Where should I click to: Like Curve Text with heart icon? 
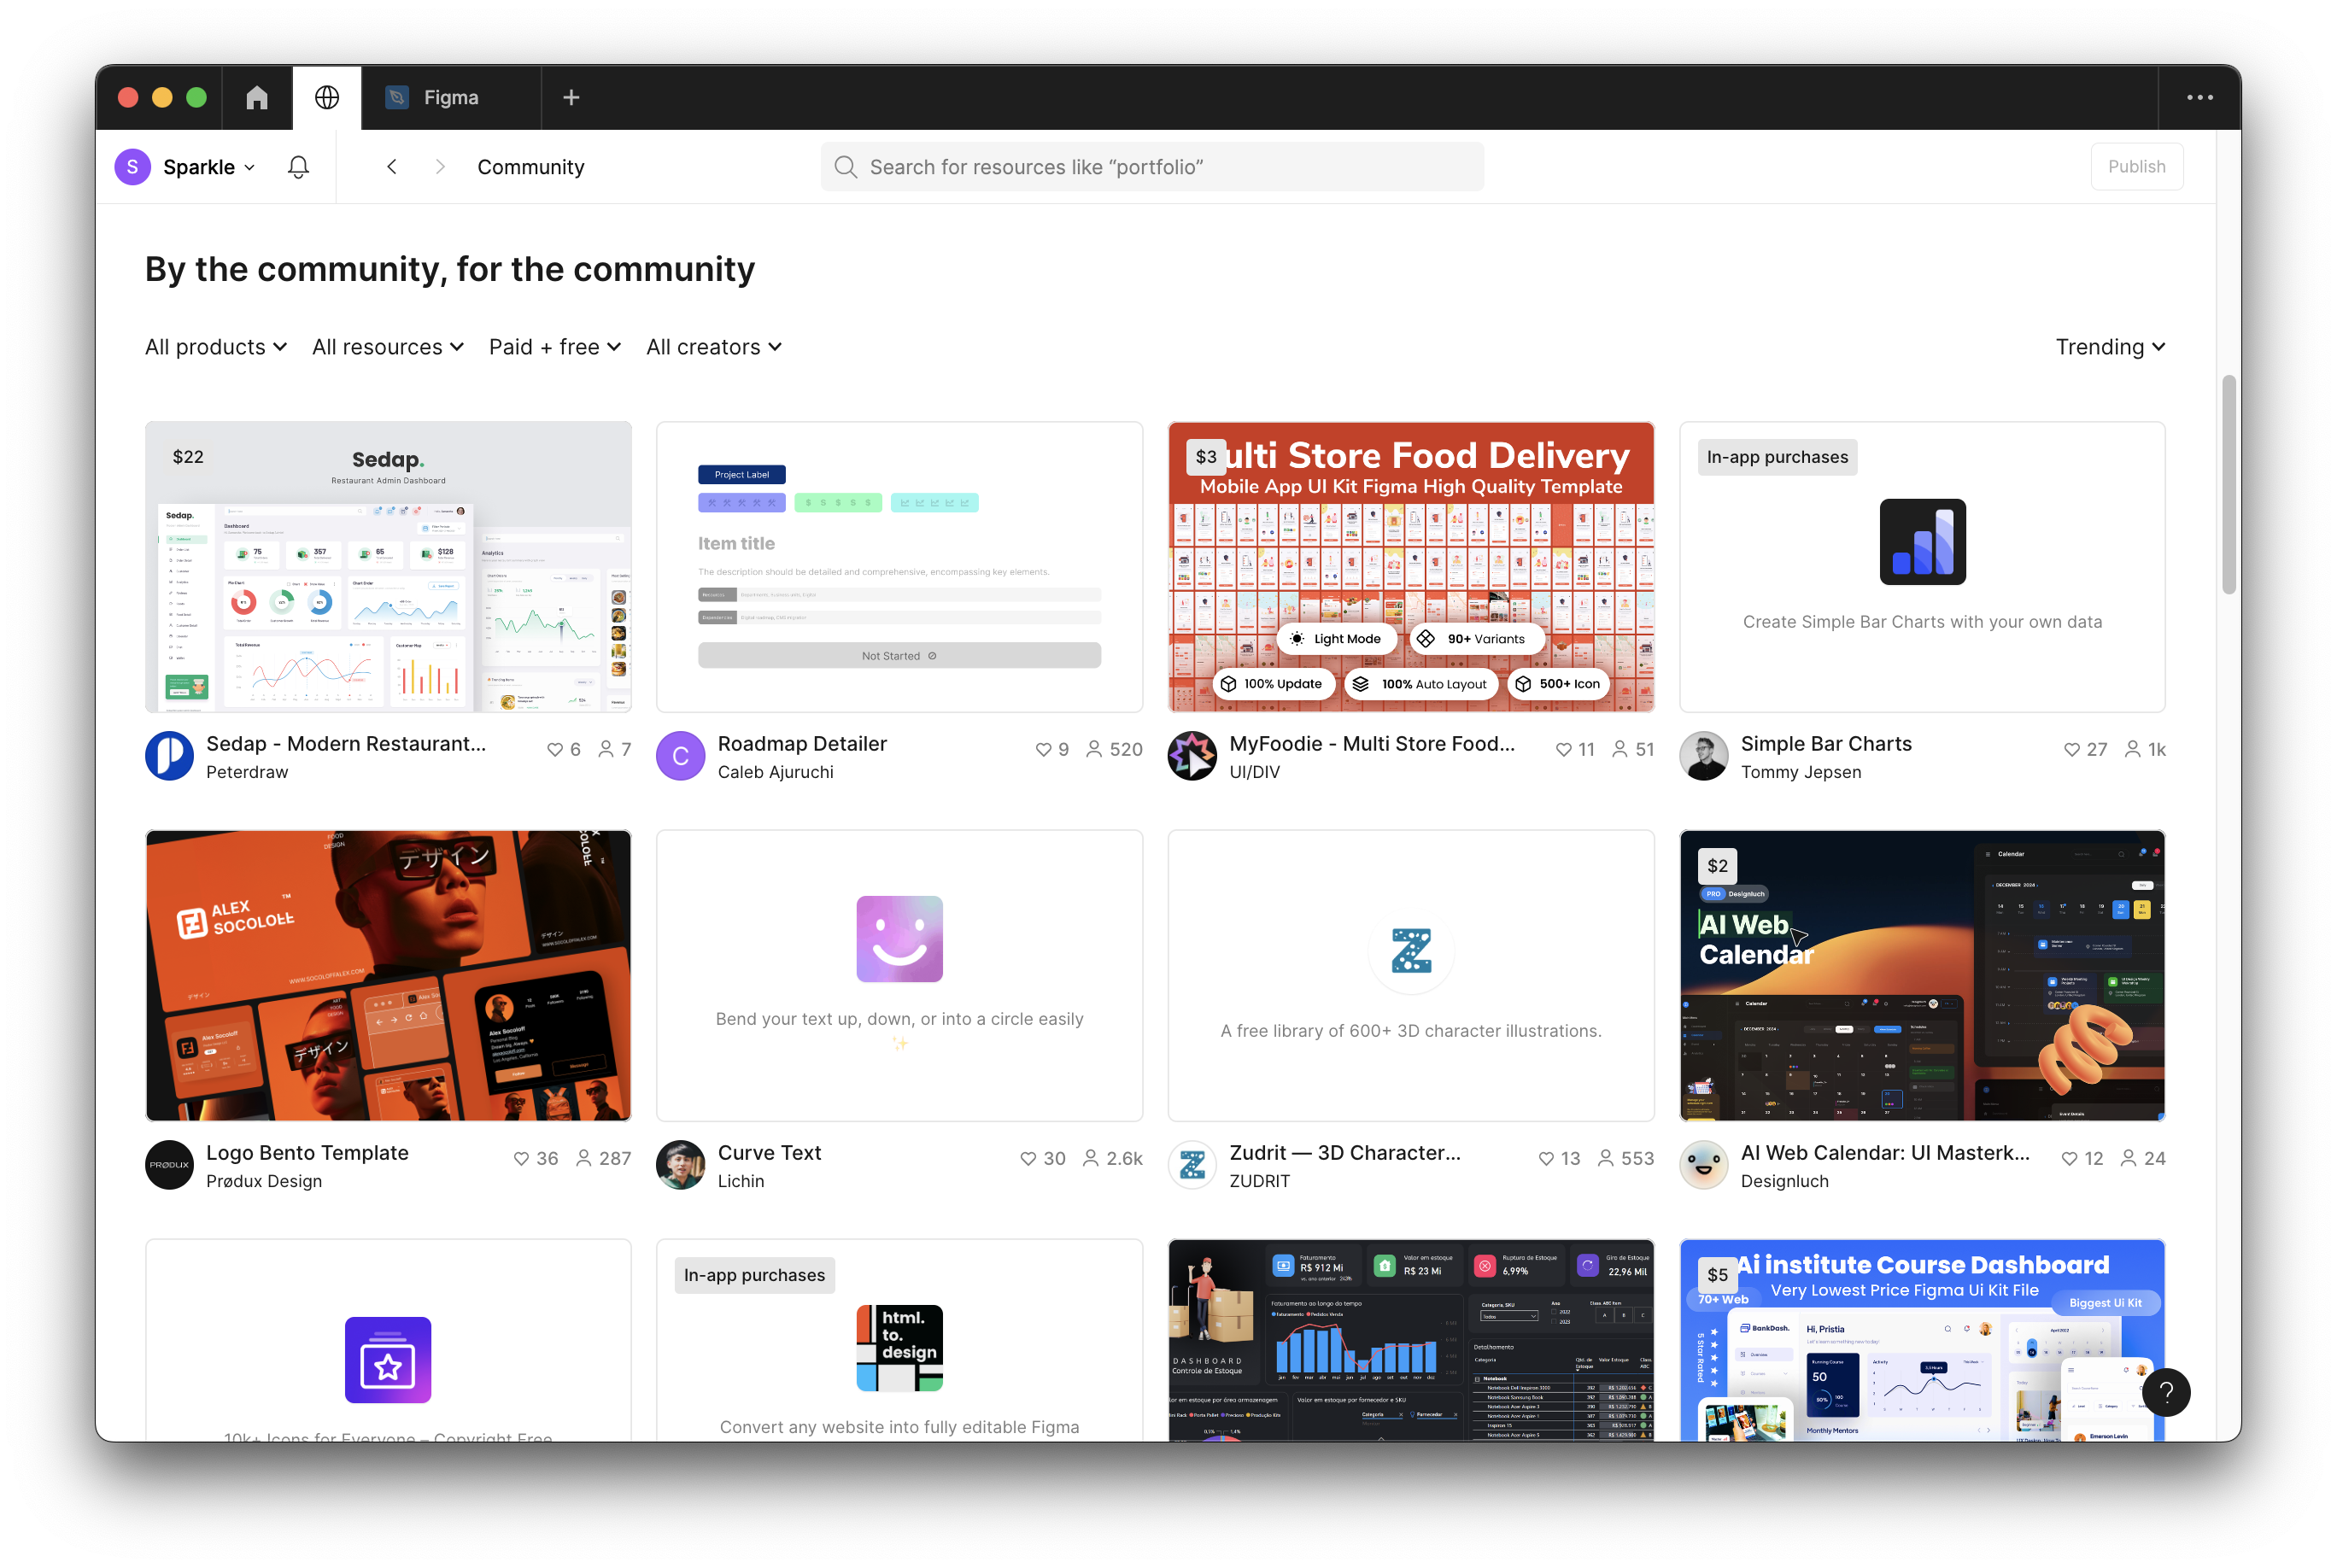(x=1028, y=1158)
